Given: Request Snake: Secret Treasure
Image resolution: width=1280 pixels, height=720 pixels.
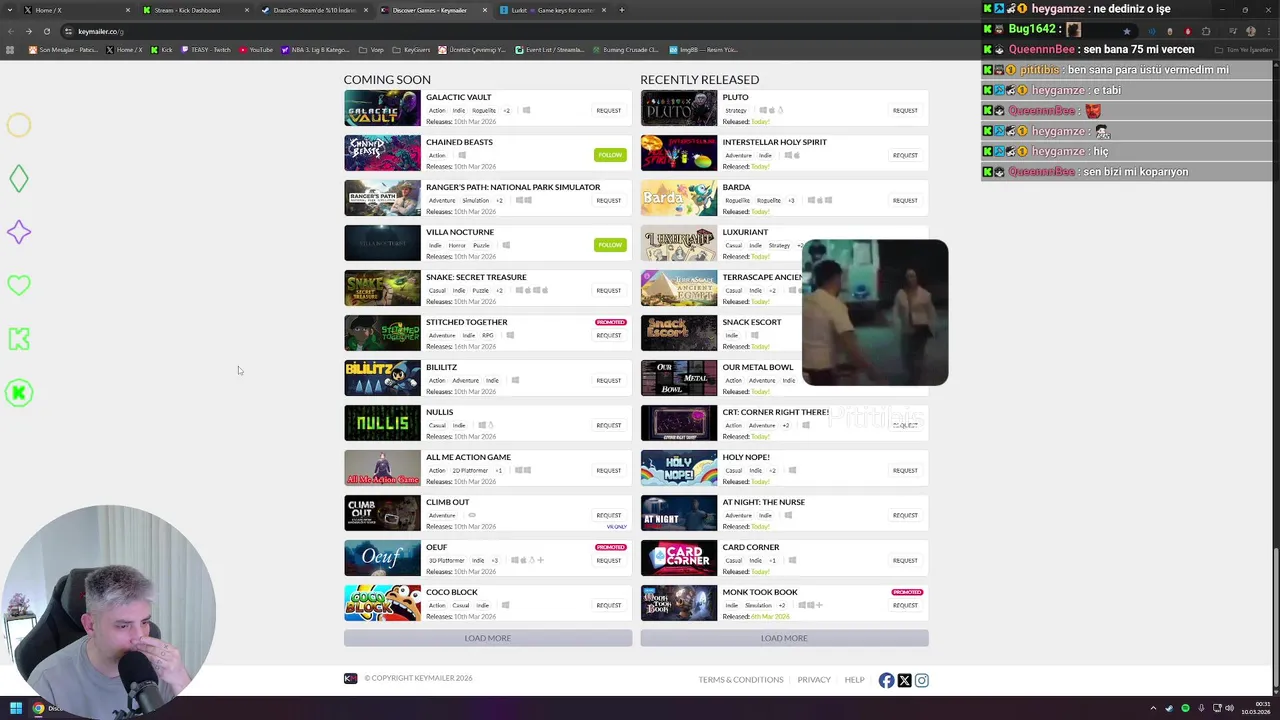Looking at the screenshot, I should (609, 290).
